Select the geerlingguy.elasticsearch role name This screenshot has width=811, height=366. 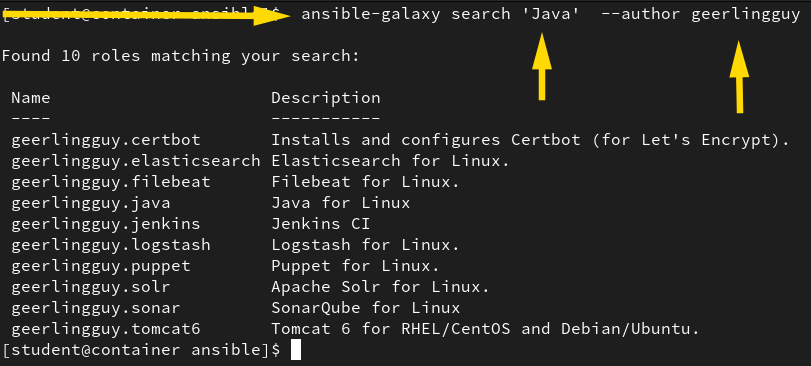[136, 161]
